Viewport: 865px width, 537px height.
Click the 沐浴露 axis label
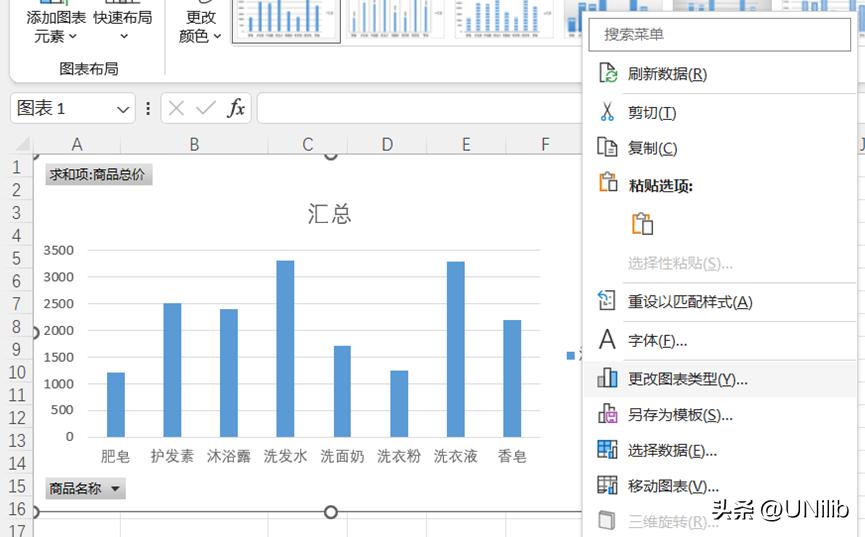(229, 456)
